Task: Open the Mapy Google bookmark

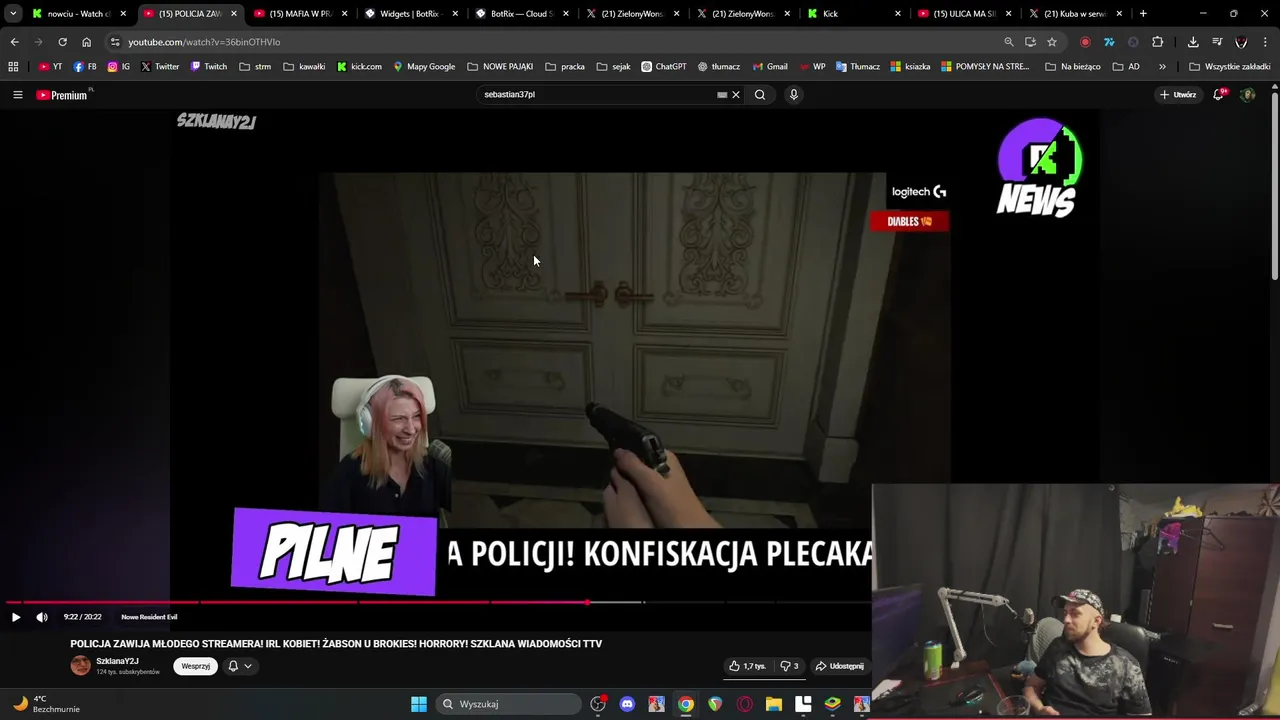Action: 424,67
